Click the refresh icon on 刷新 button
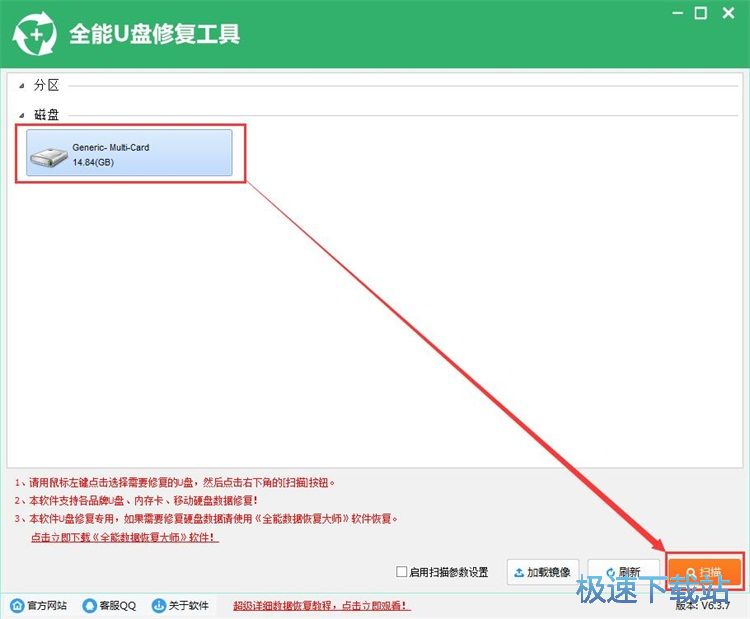The image size is (750, 619). 611,573
